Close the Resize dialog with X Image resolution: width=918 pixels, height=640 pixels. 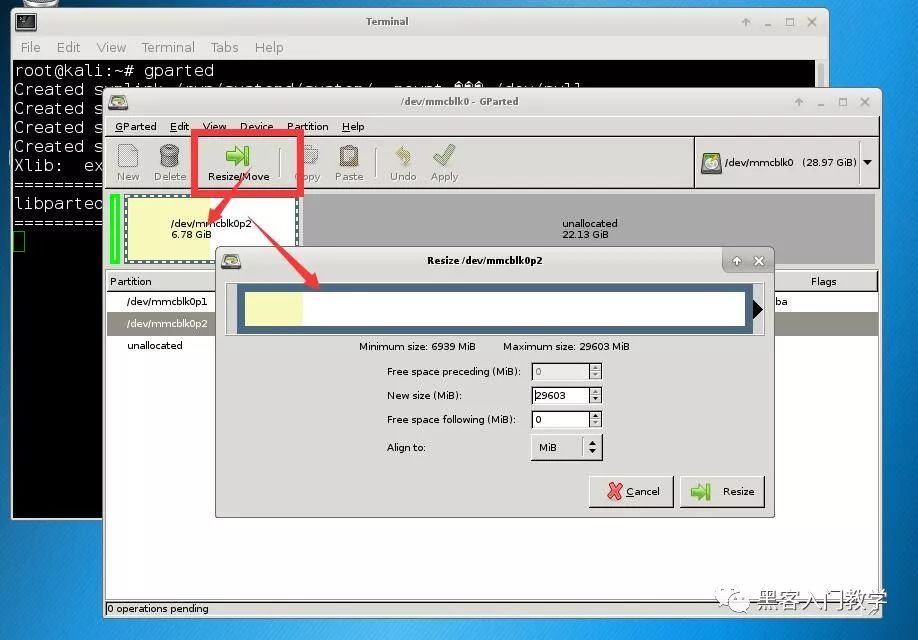pyautogui.click(x=759, y=261)
